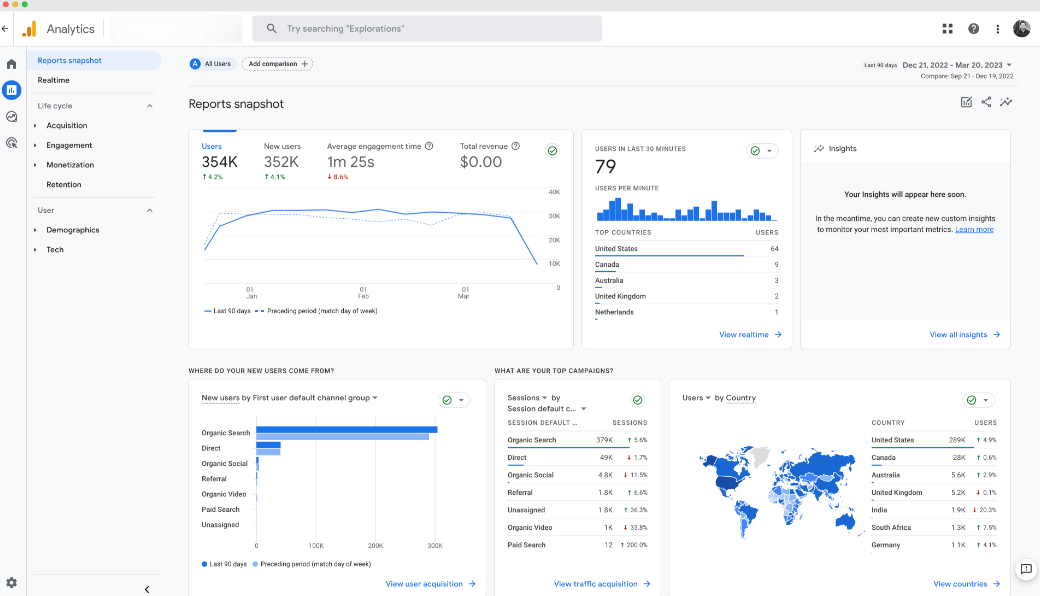The width and height of the screenshot is (1040, 596).
Task: Open the Users by Country metric dropdown
Action: coord(695,398)
